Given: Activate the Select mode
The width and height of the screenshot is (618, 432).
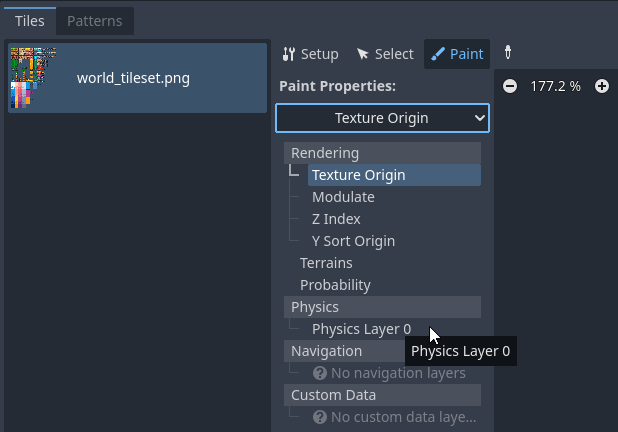Looking at the screenshot, I should coord(385,54).
